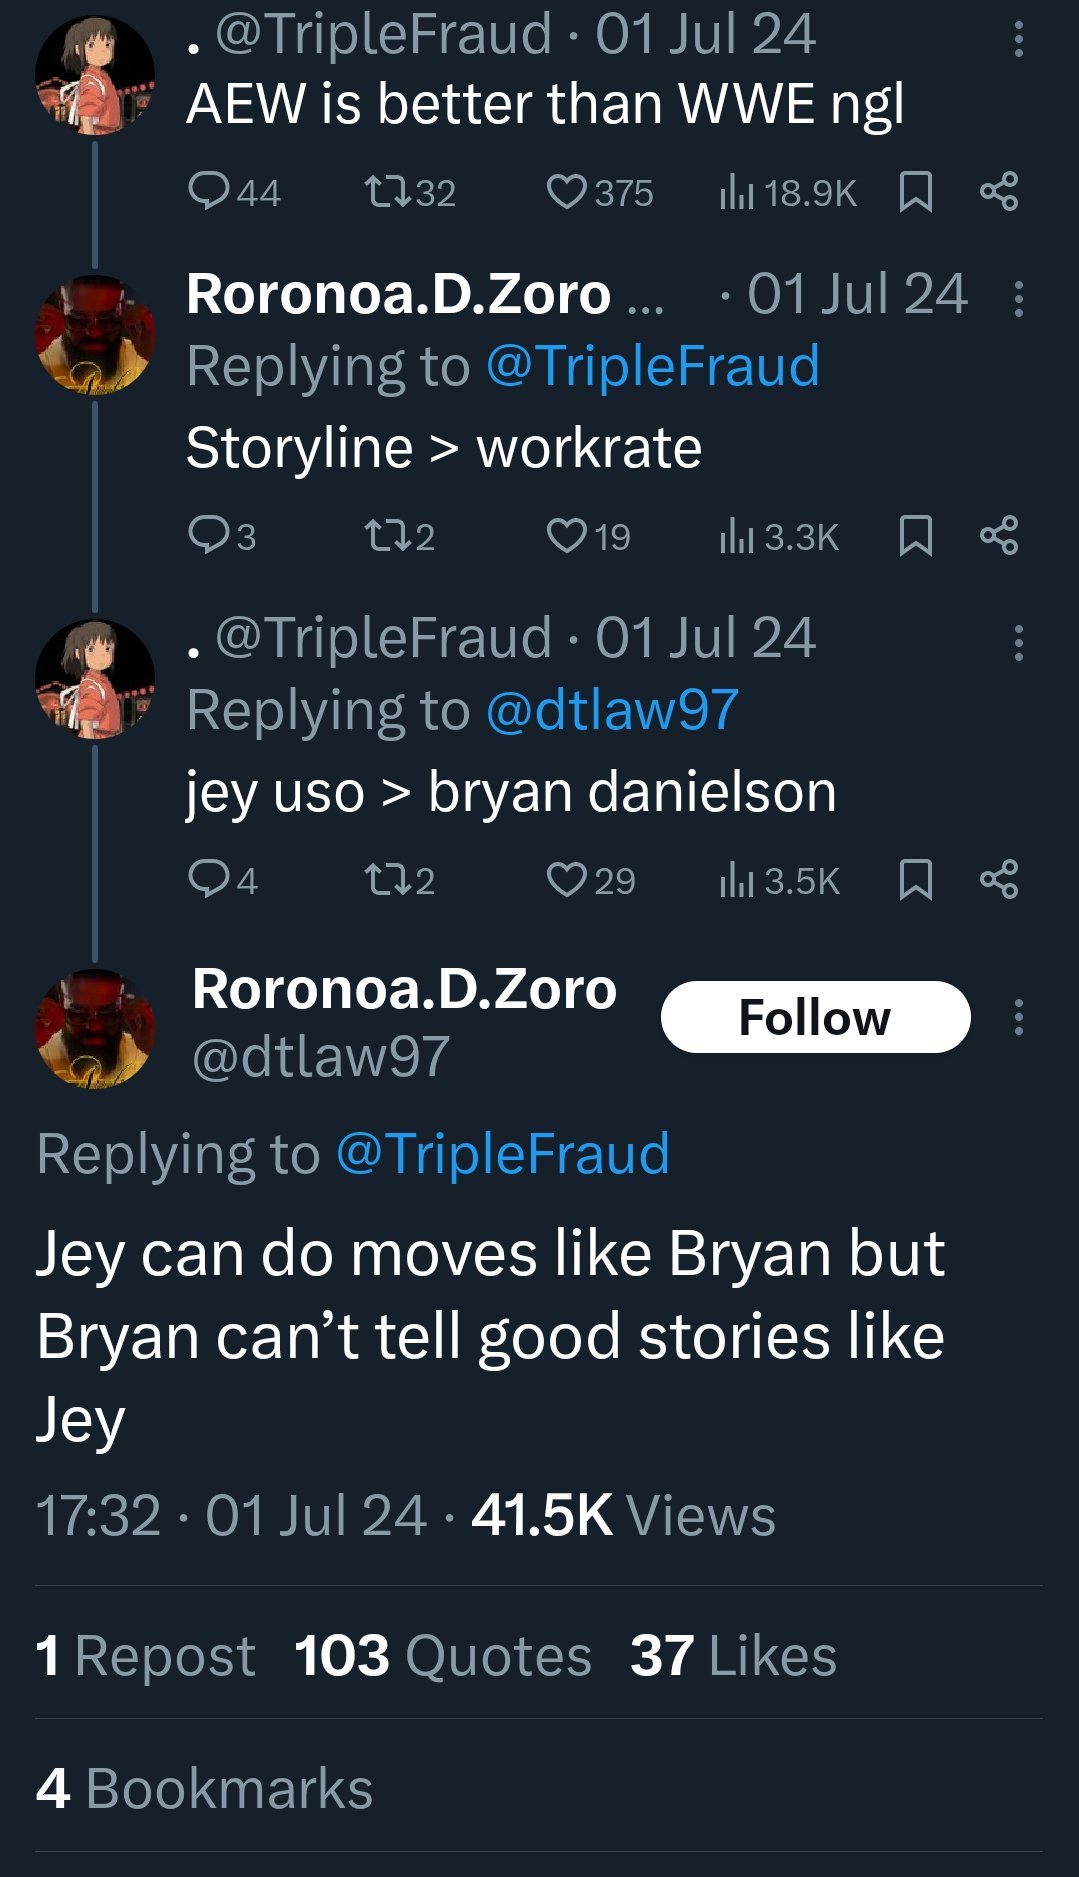Open more options on Storyline > workrate reply
The image size is (1079, 1877).
(x=1018, y=298)
